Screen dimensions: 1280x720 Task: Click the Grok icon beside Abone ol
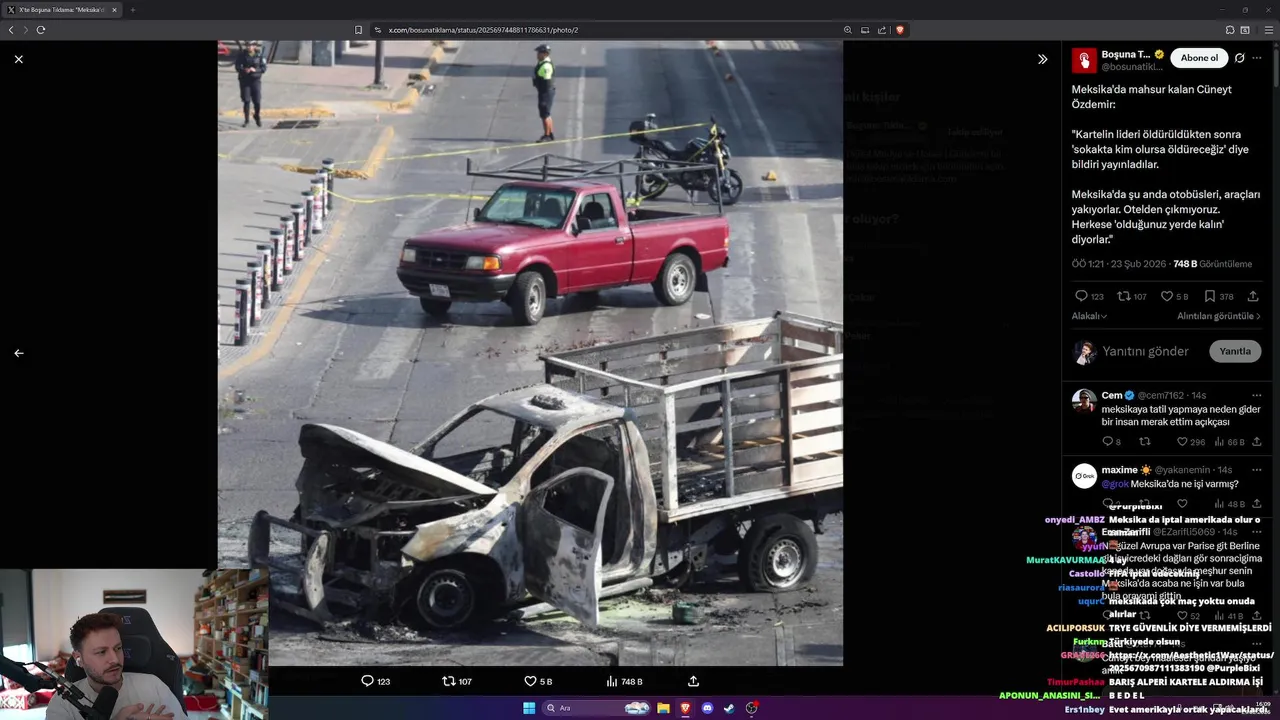[1239, 58]
